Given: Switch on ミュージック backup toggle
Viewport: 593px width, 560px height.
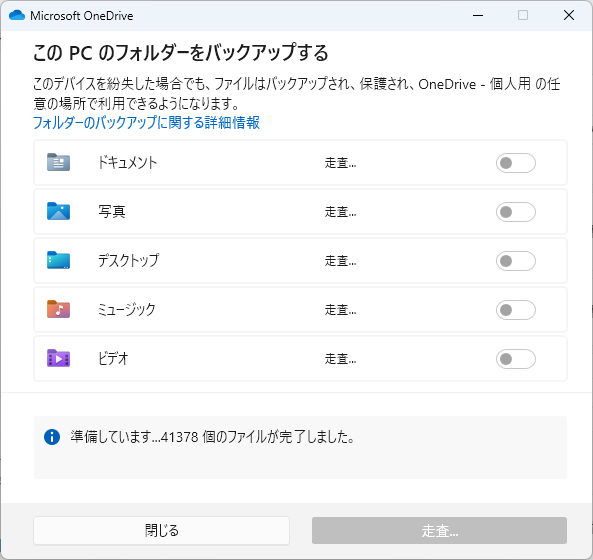Looking at the screenshot, I should point(515,310).
